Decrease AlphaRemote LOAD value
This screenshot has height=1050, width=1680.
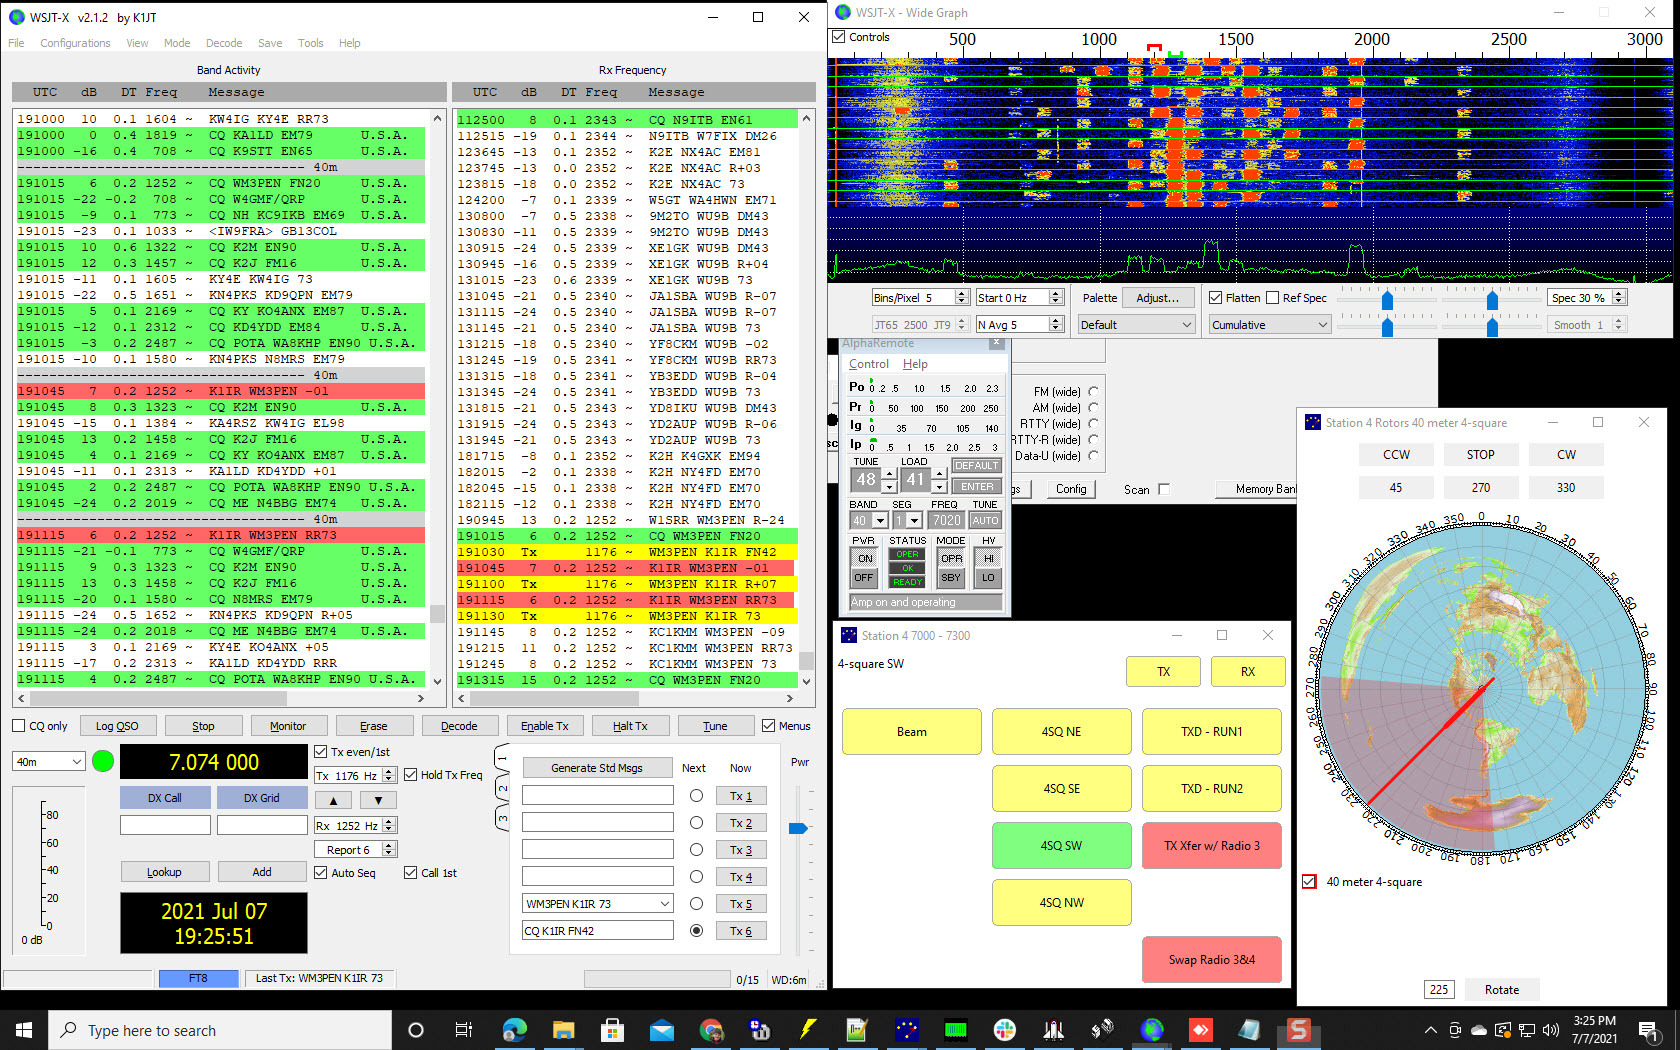[x=939, y=487]
